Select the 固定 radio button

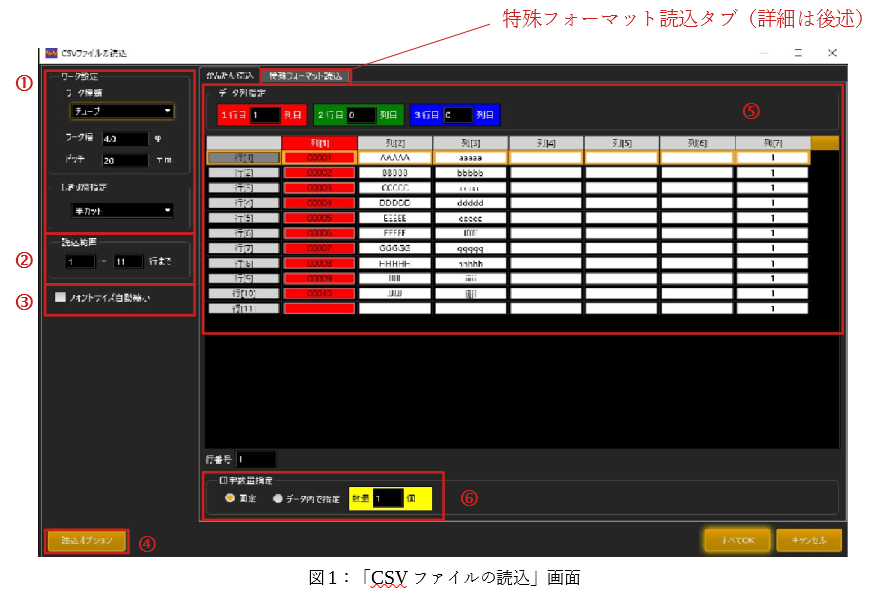(230, 498)
